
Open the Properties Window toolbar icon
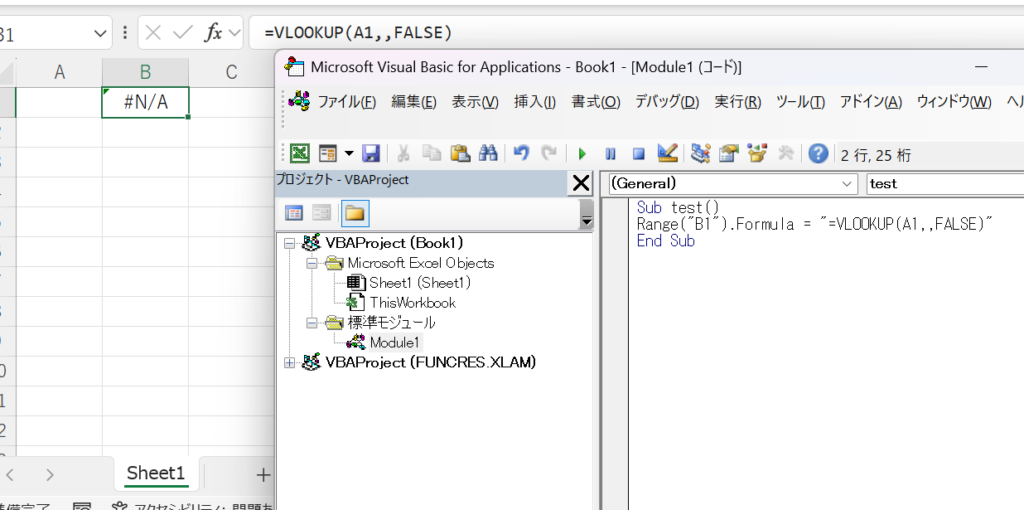tap(728, 153)
